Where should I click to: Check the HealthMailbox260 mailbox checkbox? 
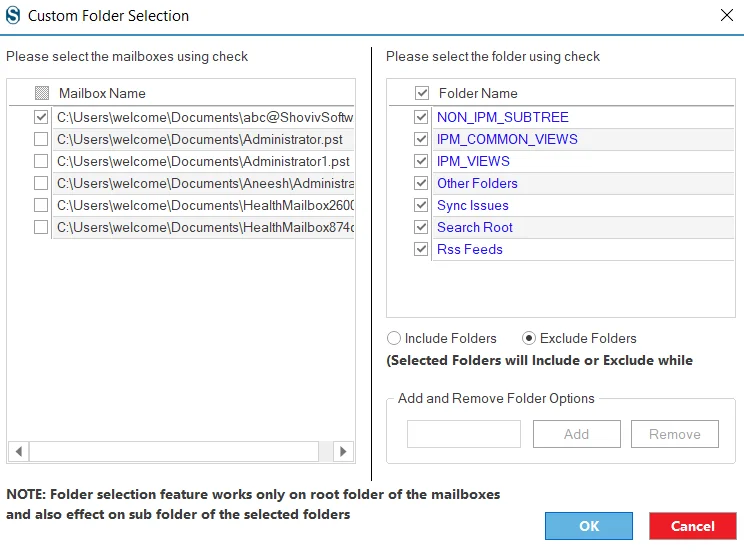41,205
